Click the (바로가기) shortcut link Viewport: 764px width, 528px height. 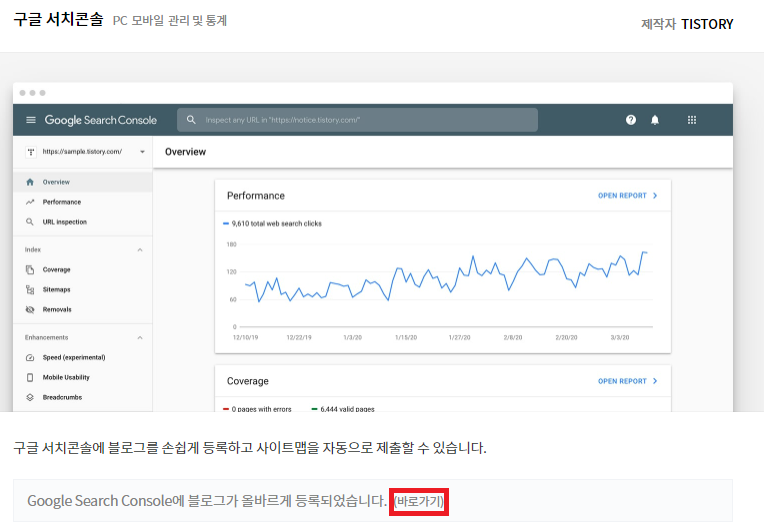pyautogui.click(x=419, y=501)
